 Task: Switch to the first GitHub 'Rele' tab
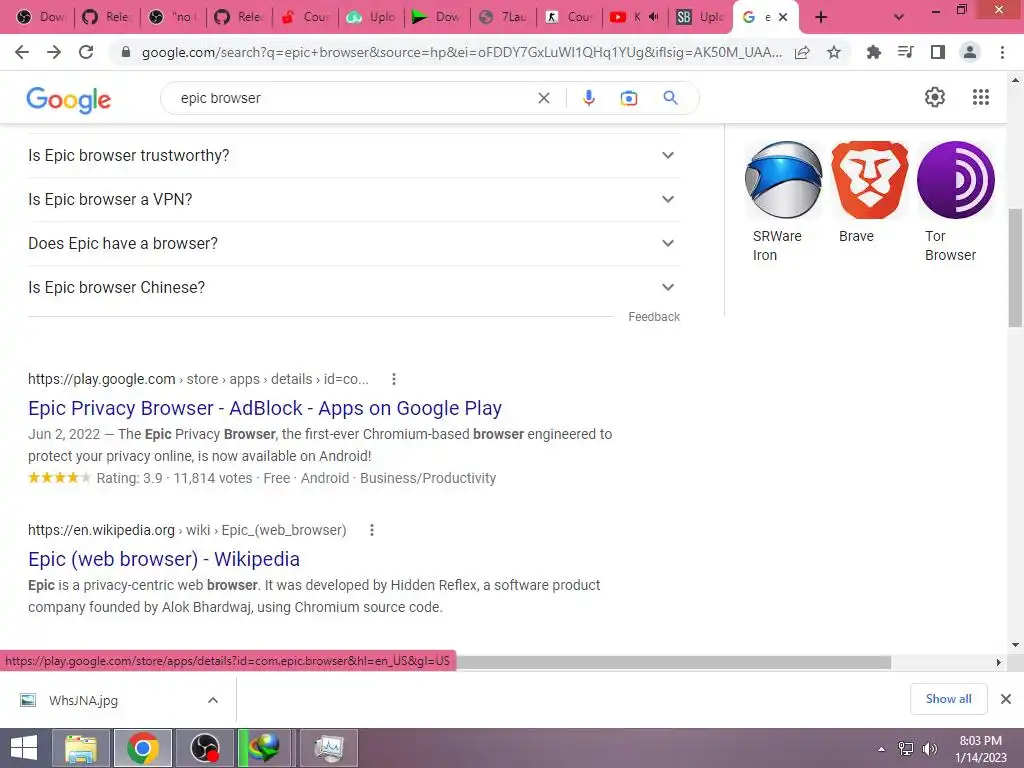tap(107, 17)
